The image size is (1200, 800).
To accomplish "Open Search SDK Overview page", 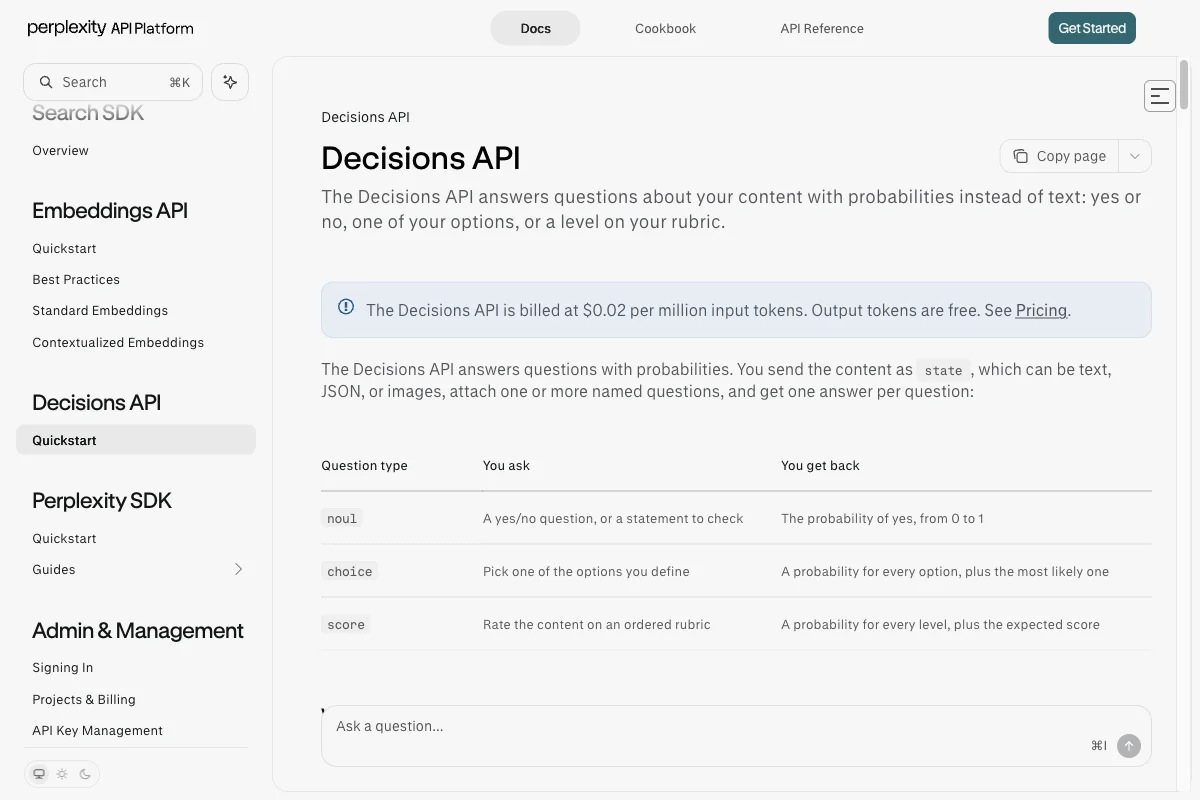I will coord(60,150).
